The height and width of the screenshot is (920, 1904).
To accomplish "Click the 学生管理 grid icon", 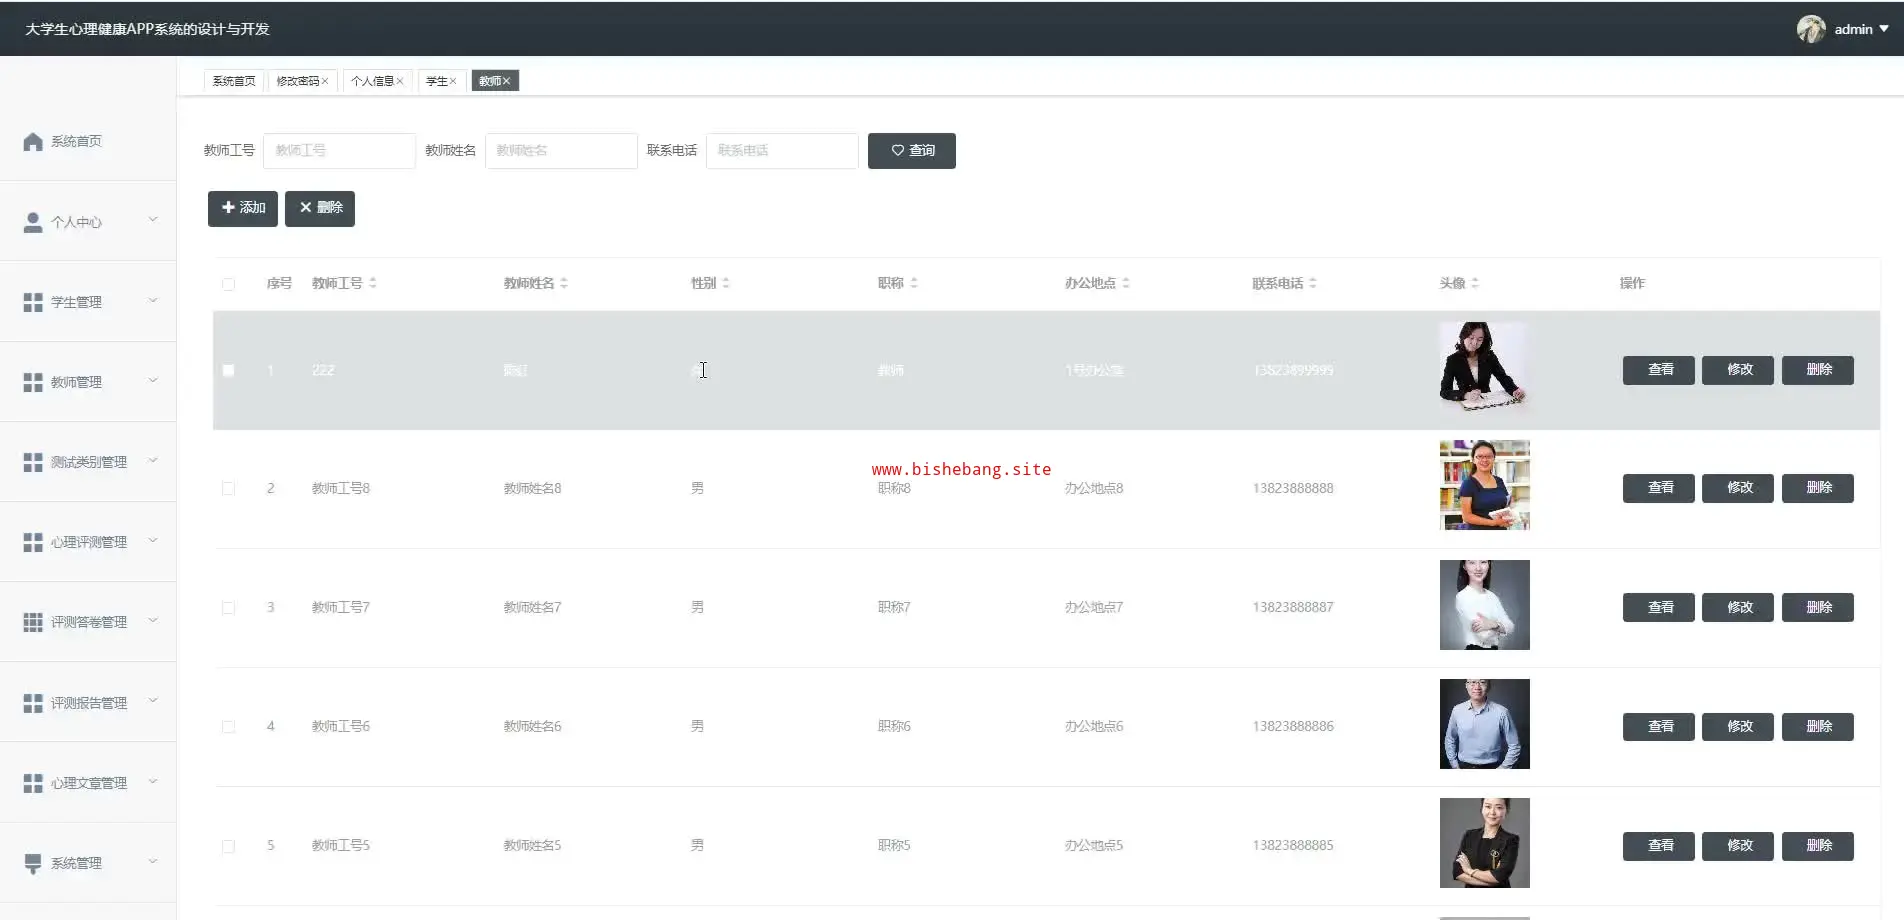I will click(x=33, y=302).
